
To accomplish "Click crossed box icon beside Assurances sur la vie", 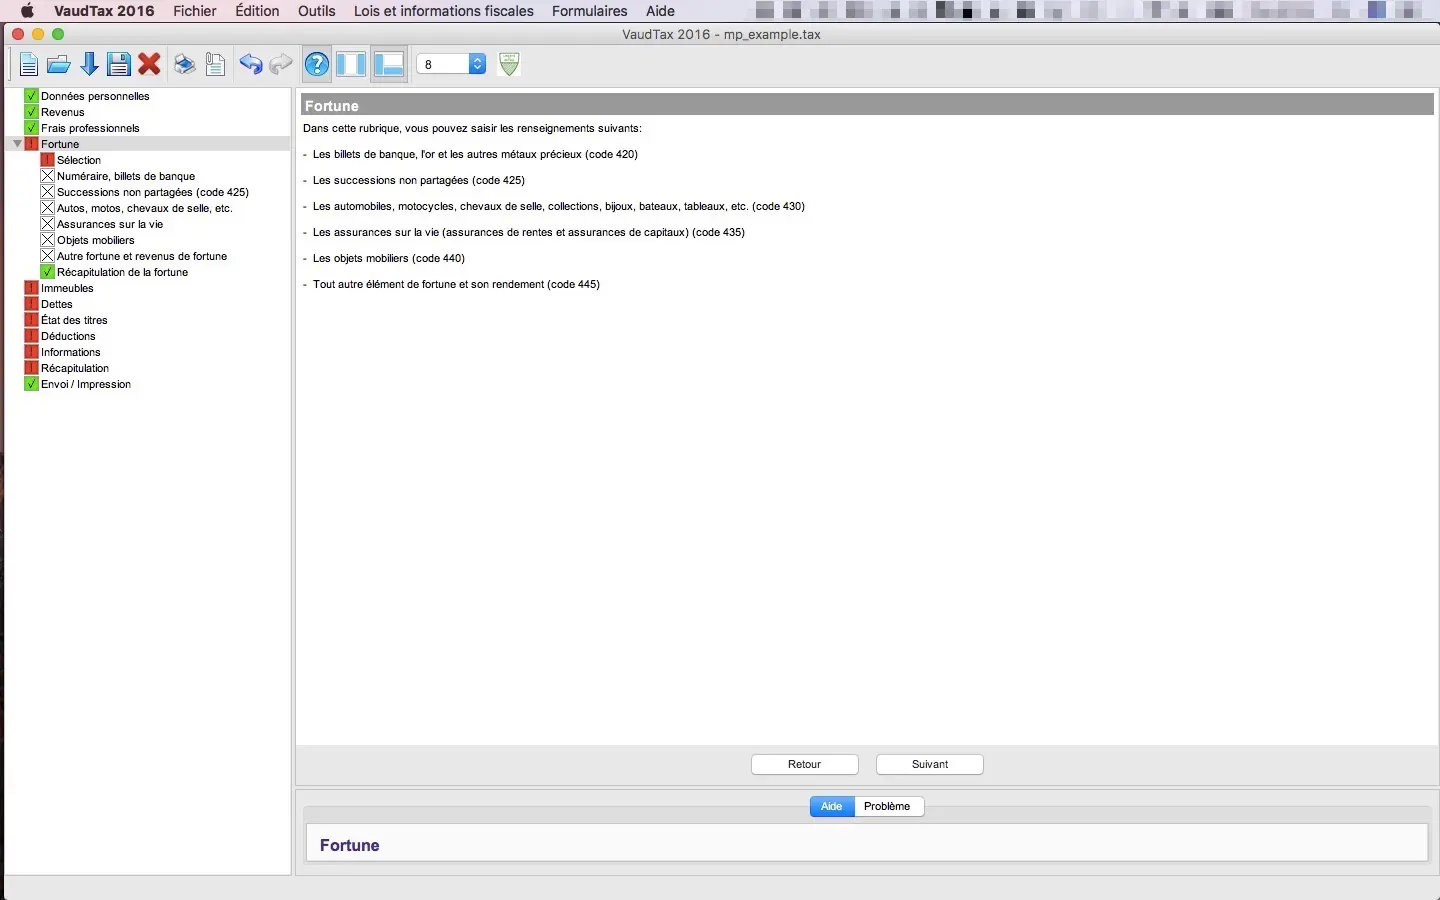I will tap(47, 224).
